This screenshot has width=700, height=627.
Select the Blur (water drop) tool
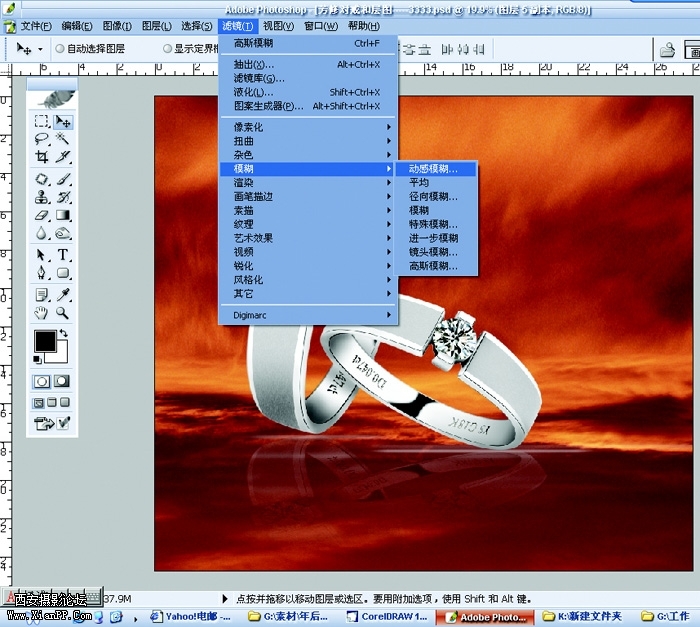click(x=42, y=233)
